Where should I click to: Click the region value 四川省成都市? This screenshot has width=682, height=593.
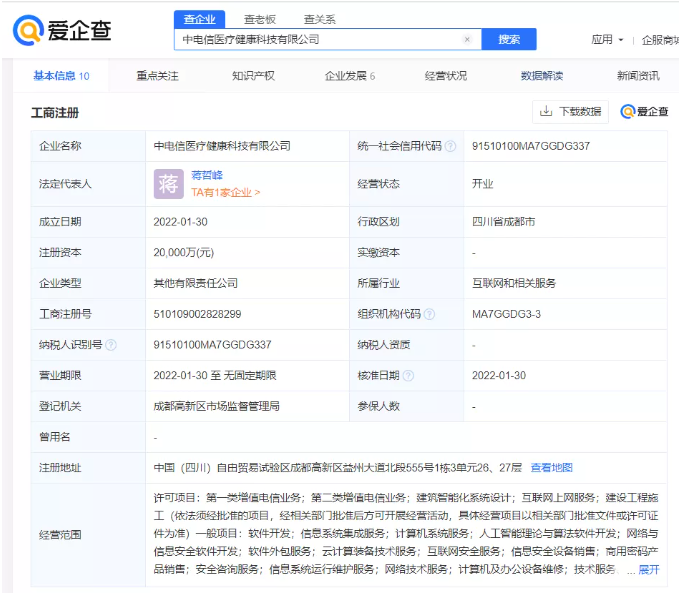pos(503,222)
